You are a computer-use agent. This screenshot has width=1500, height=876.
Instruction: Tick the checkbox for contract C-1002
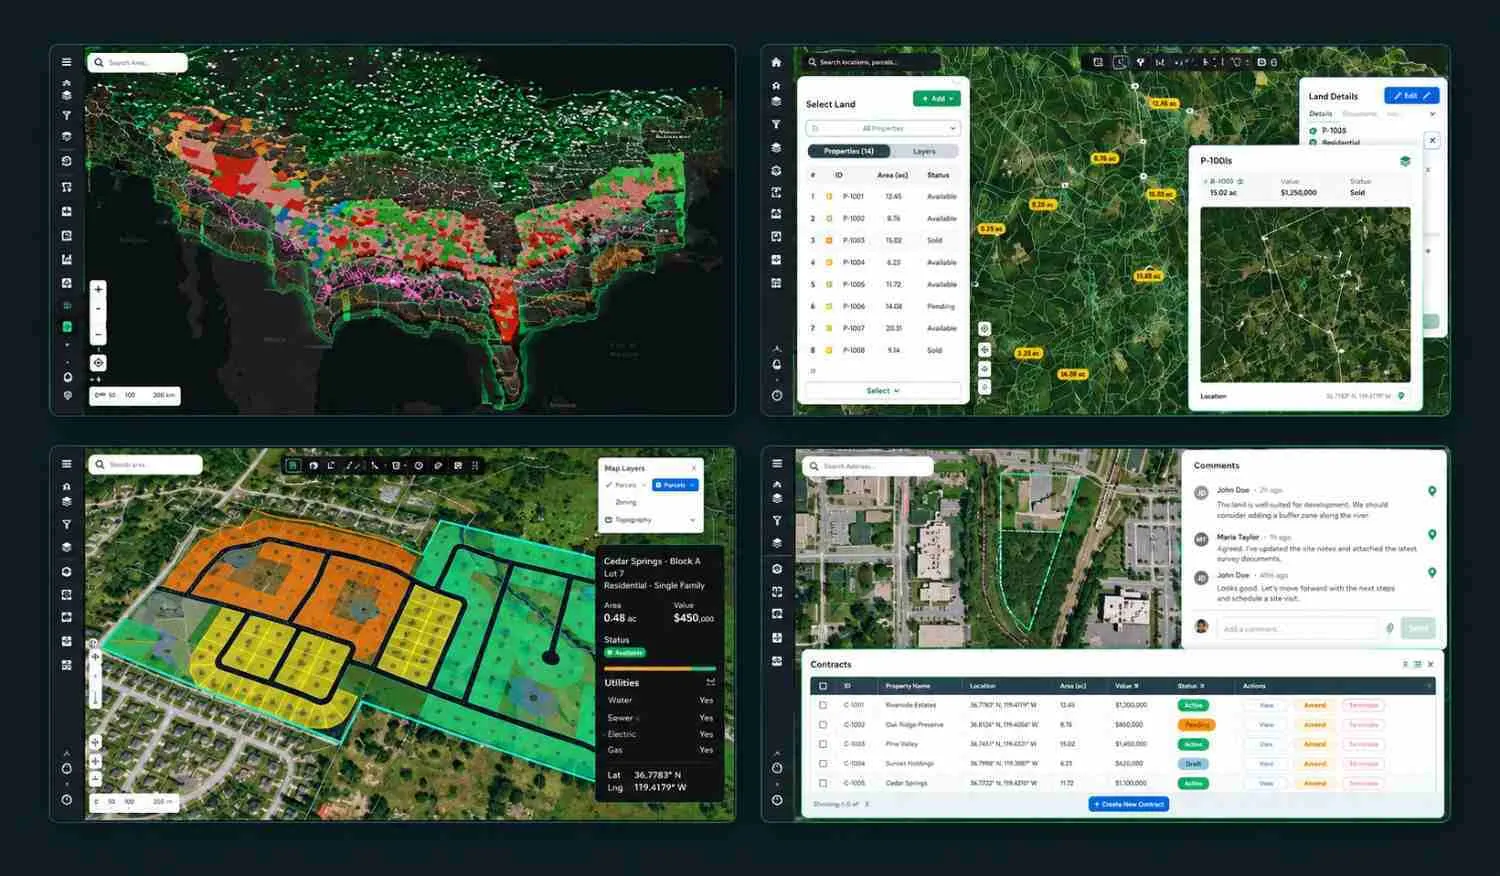823,724
